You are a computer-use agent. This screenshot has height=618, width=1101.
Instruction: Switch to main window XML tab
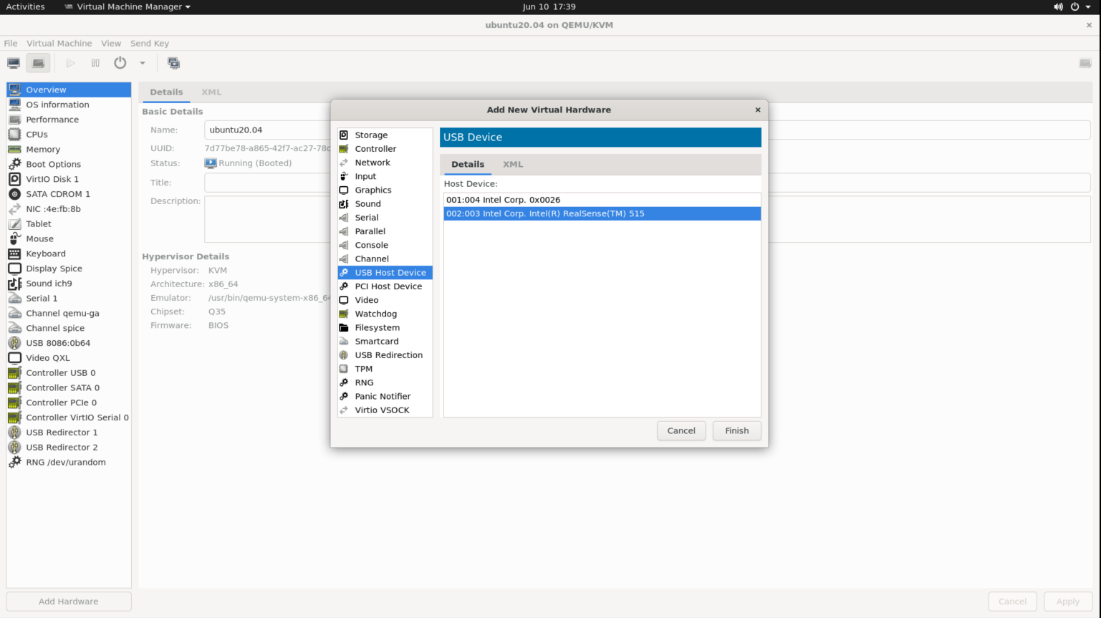pos(211,92)
